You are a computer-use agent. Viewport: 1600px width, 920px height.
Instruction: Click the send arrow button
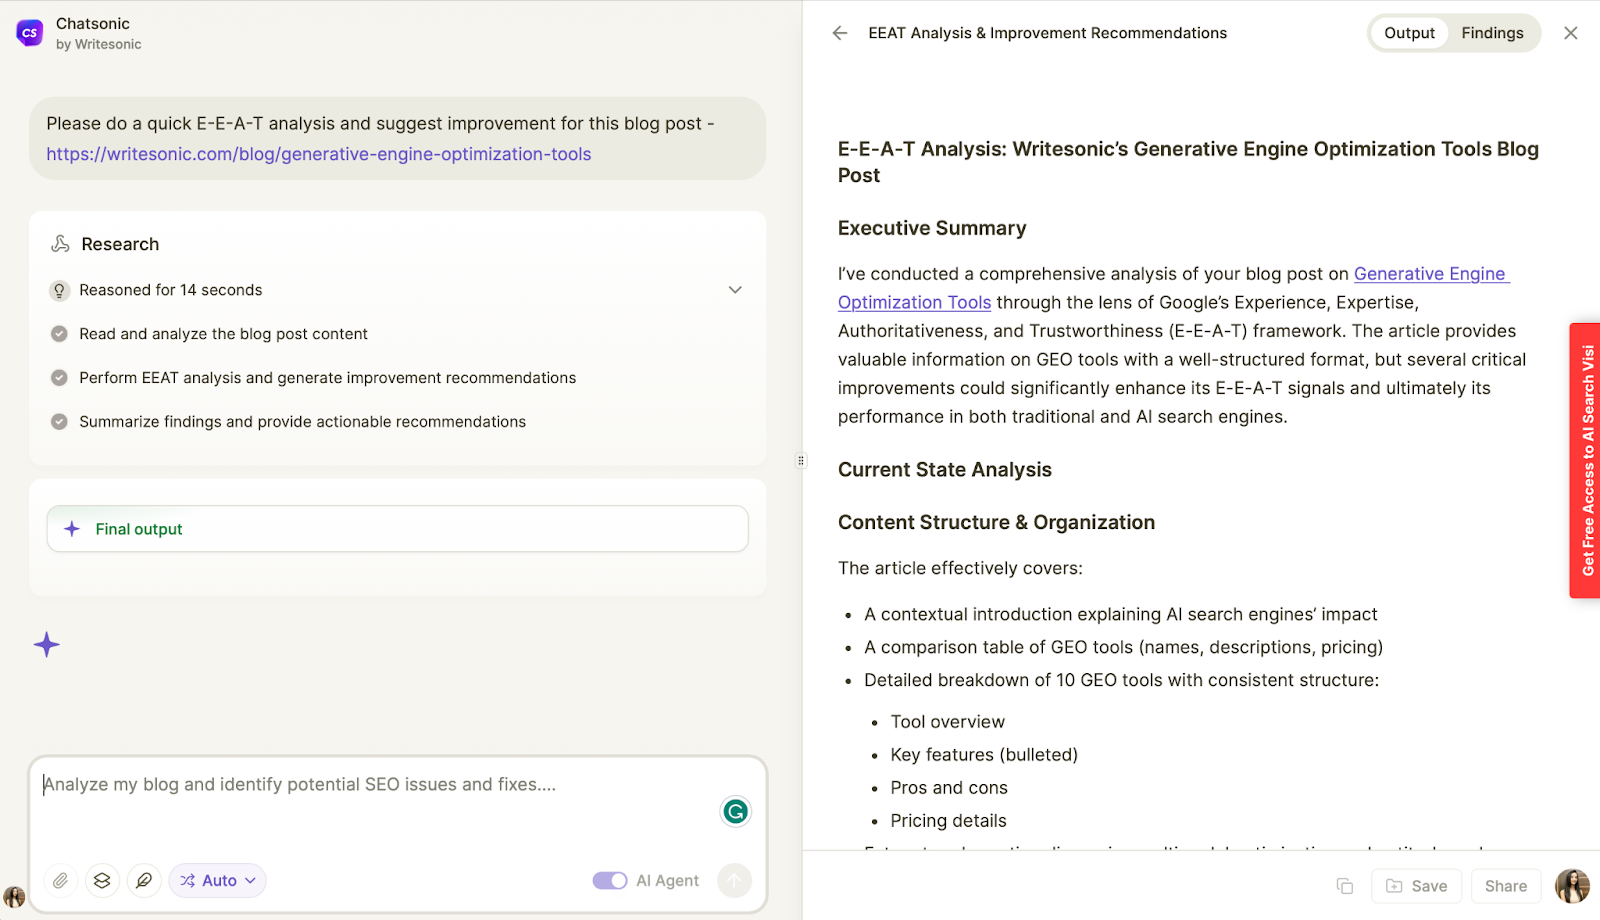coord(735,881)
